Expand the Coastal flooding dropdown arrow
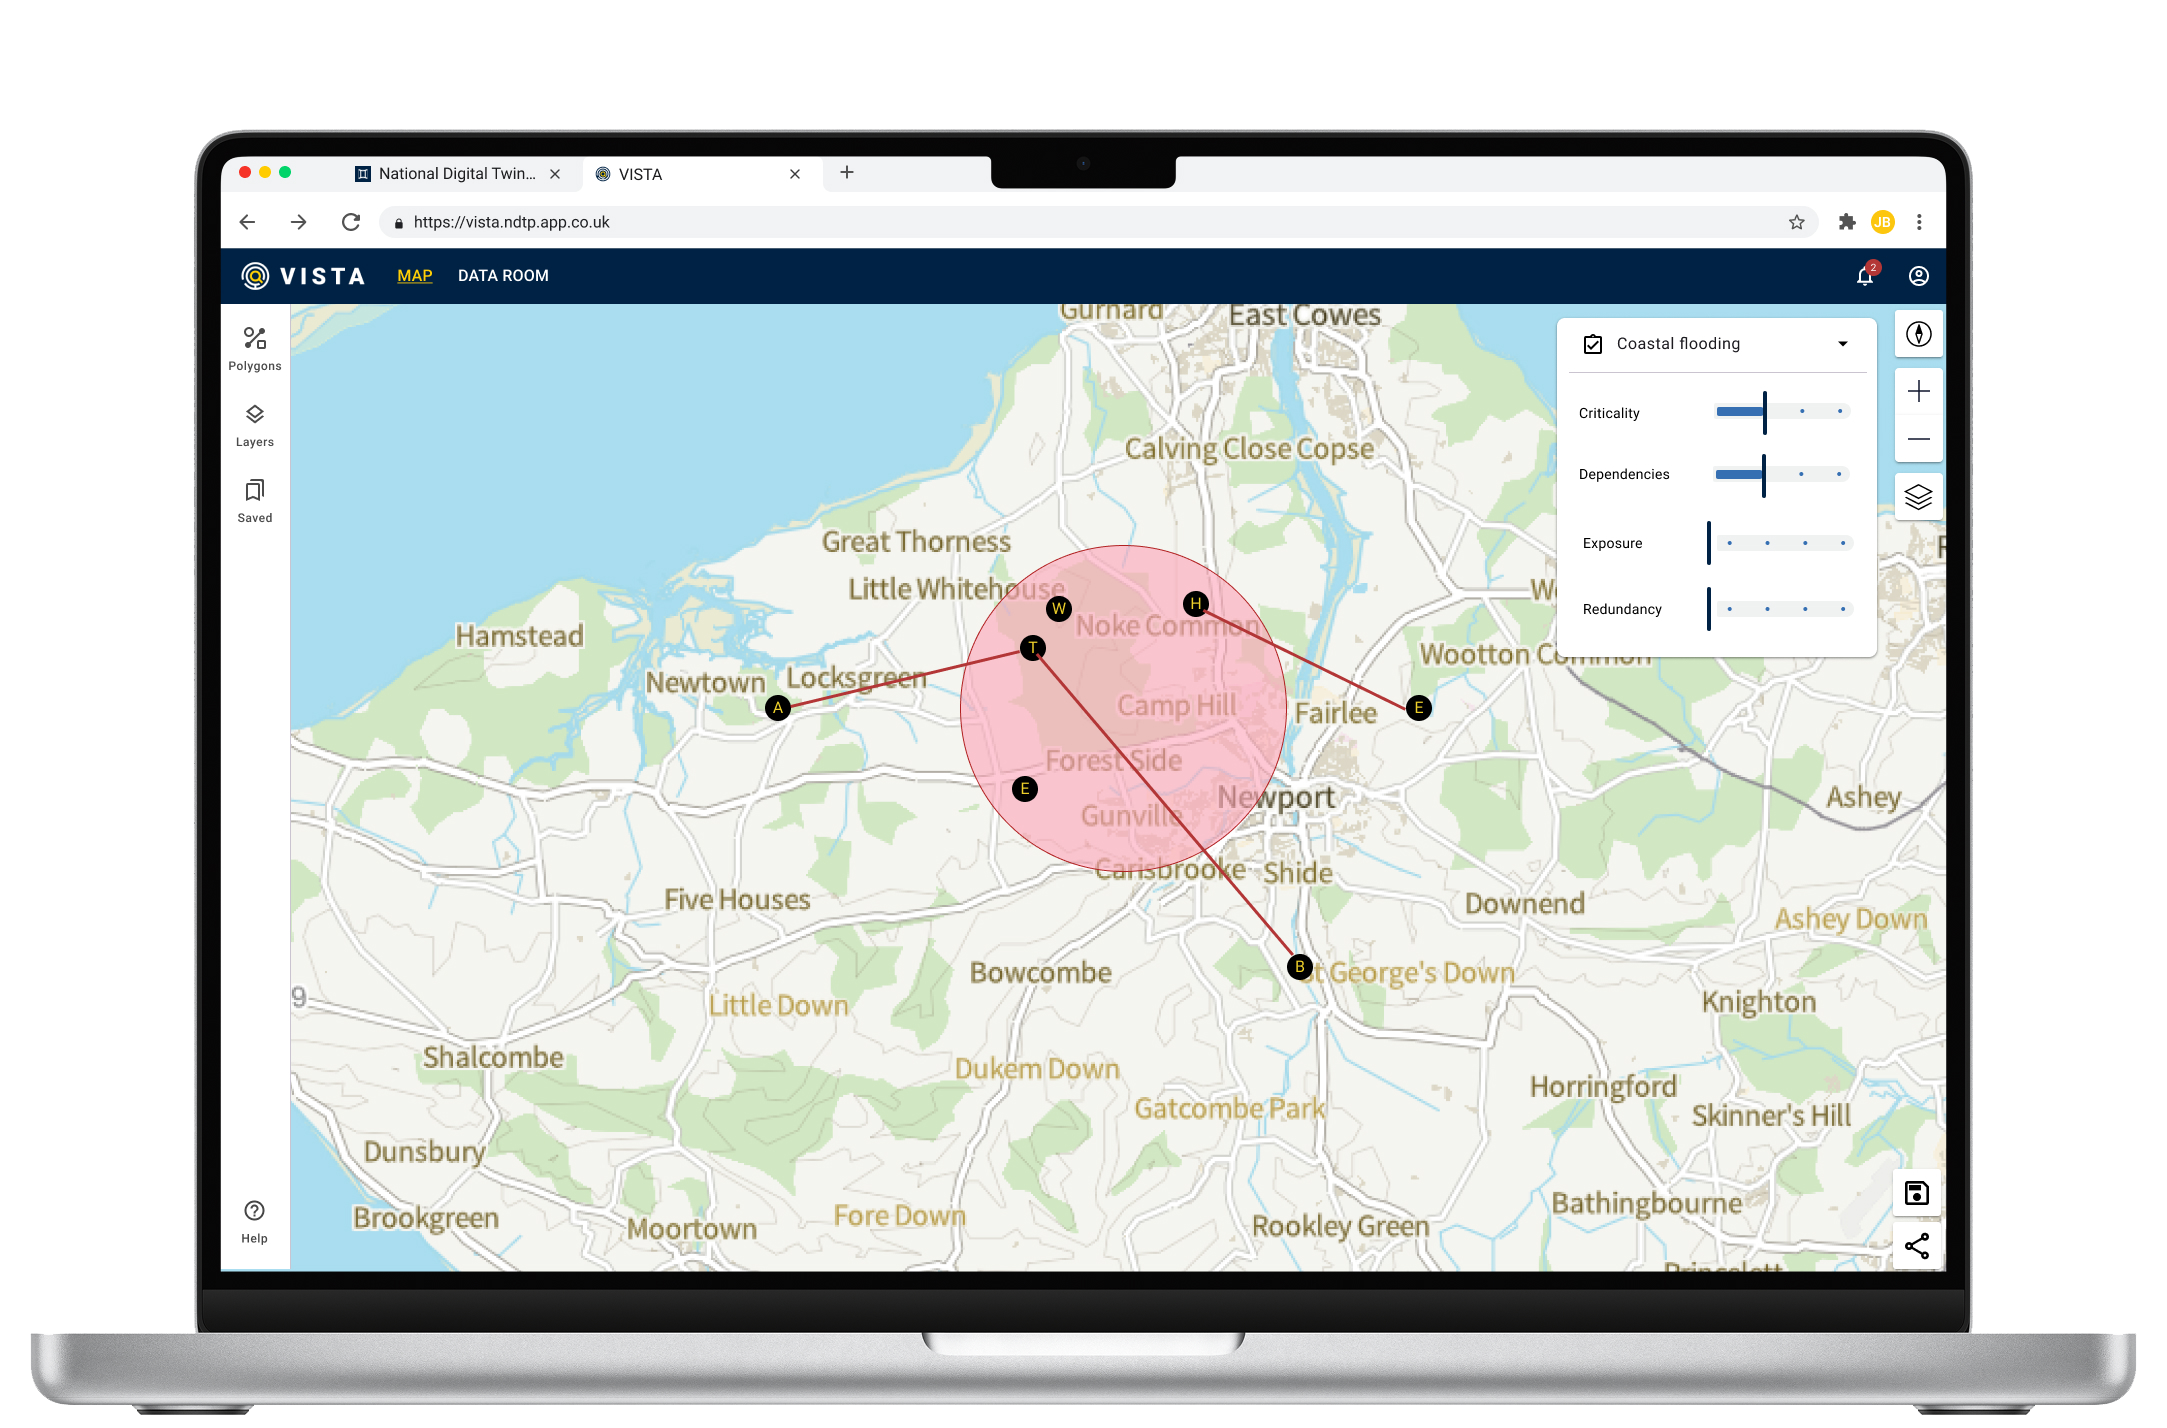The width and height of the screenshot is (2167, 1428). tap(1842, 344)
